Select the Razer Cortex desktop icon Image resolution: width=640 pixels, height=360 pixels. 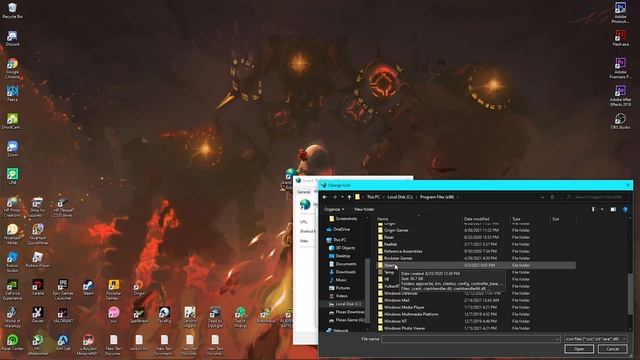[x=12, y=343]
